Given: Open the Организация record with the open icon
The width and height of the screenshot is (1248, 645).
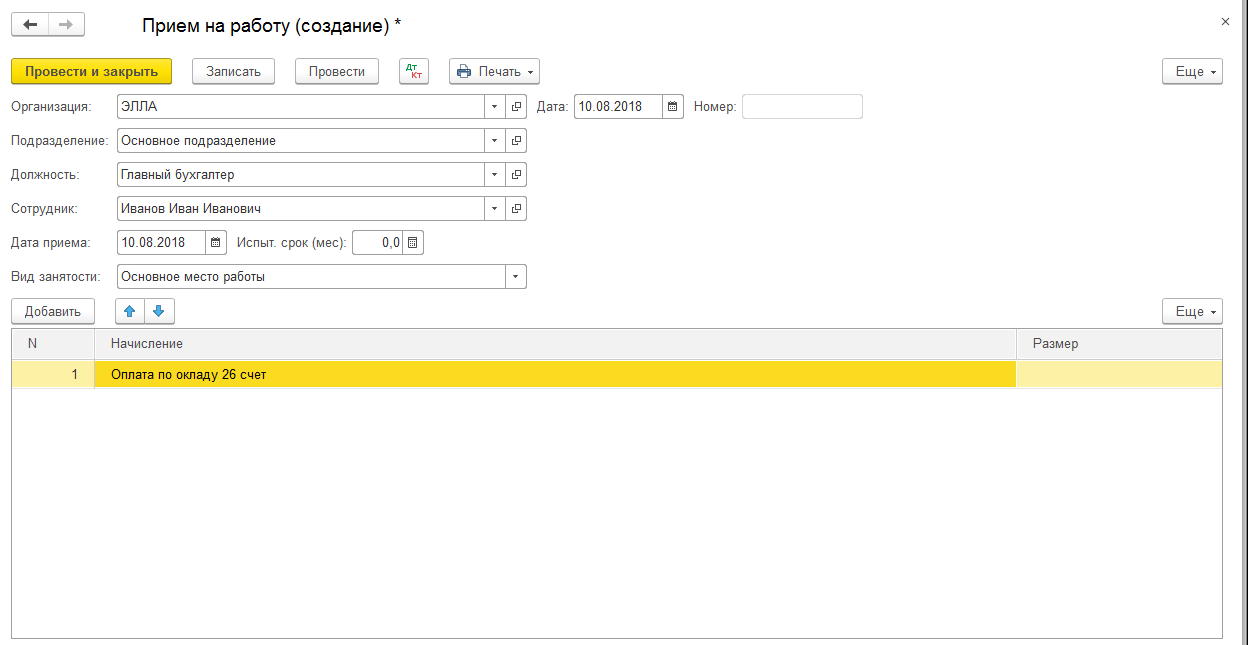Looking at the screenshot, I should click(516, 107).
